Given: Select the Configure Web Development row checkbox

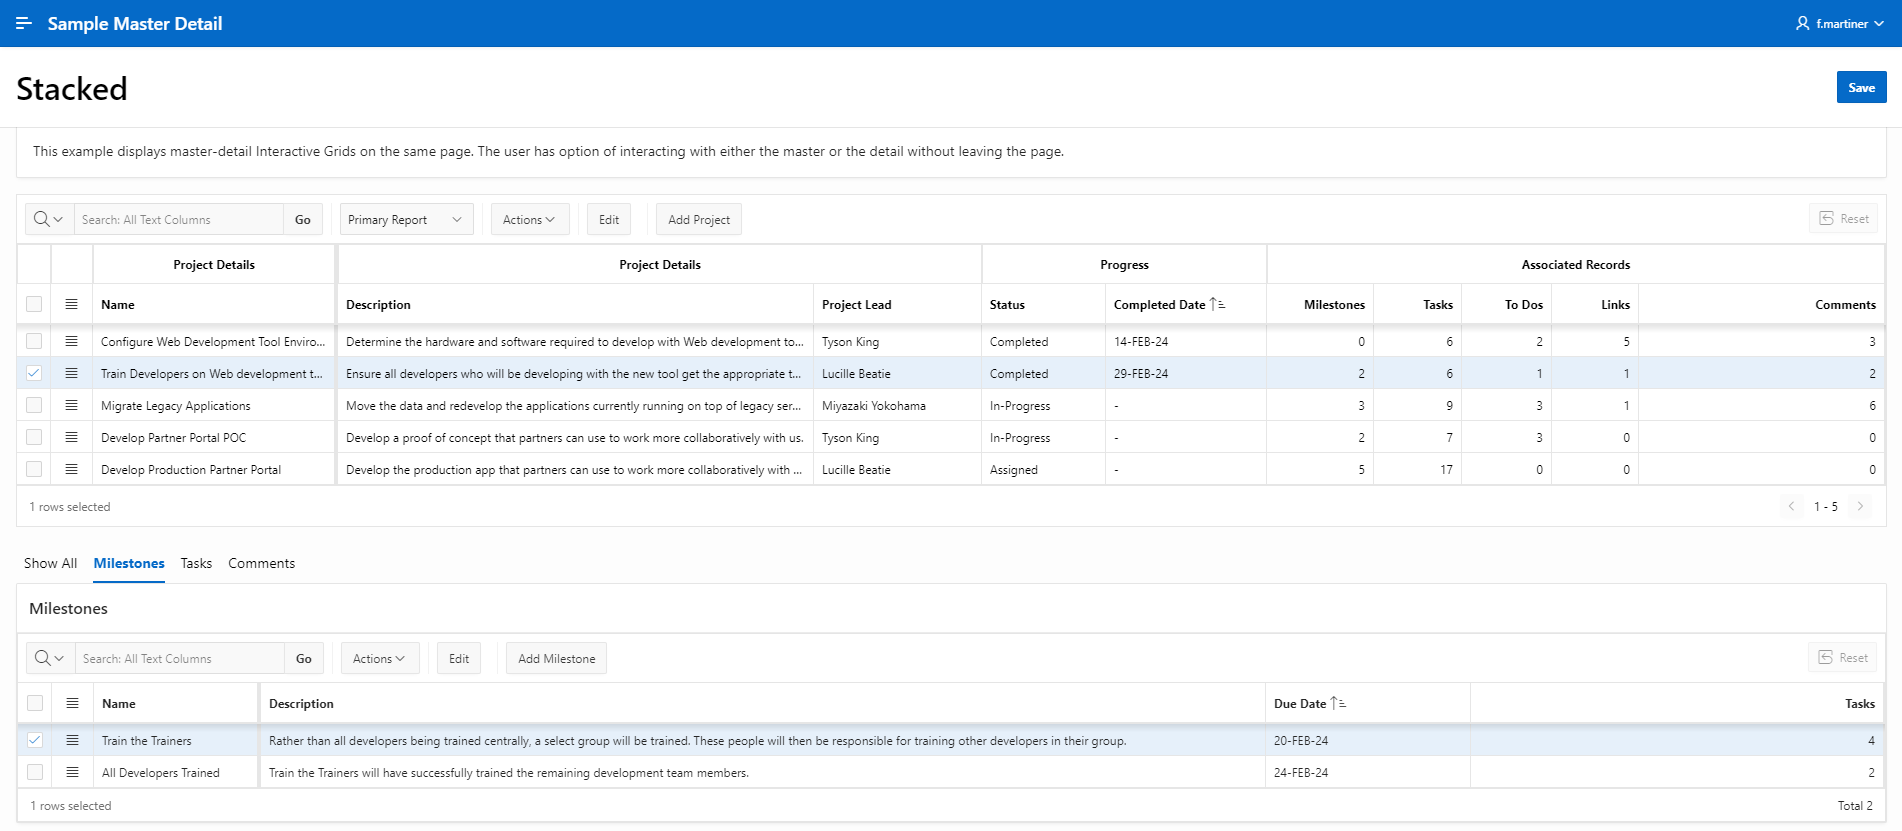Looking at the screenshot, I should [x=34, y=341].
